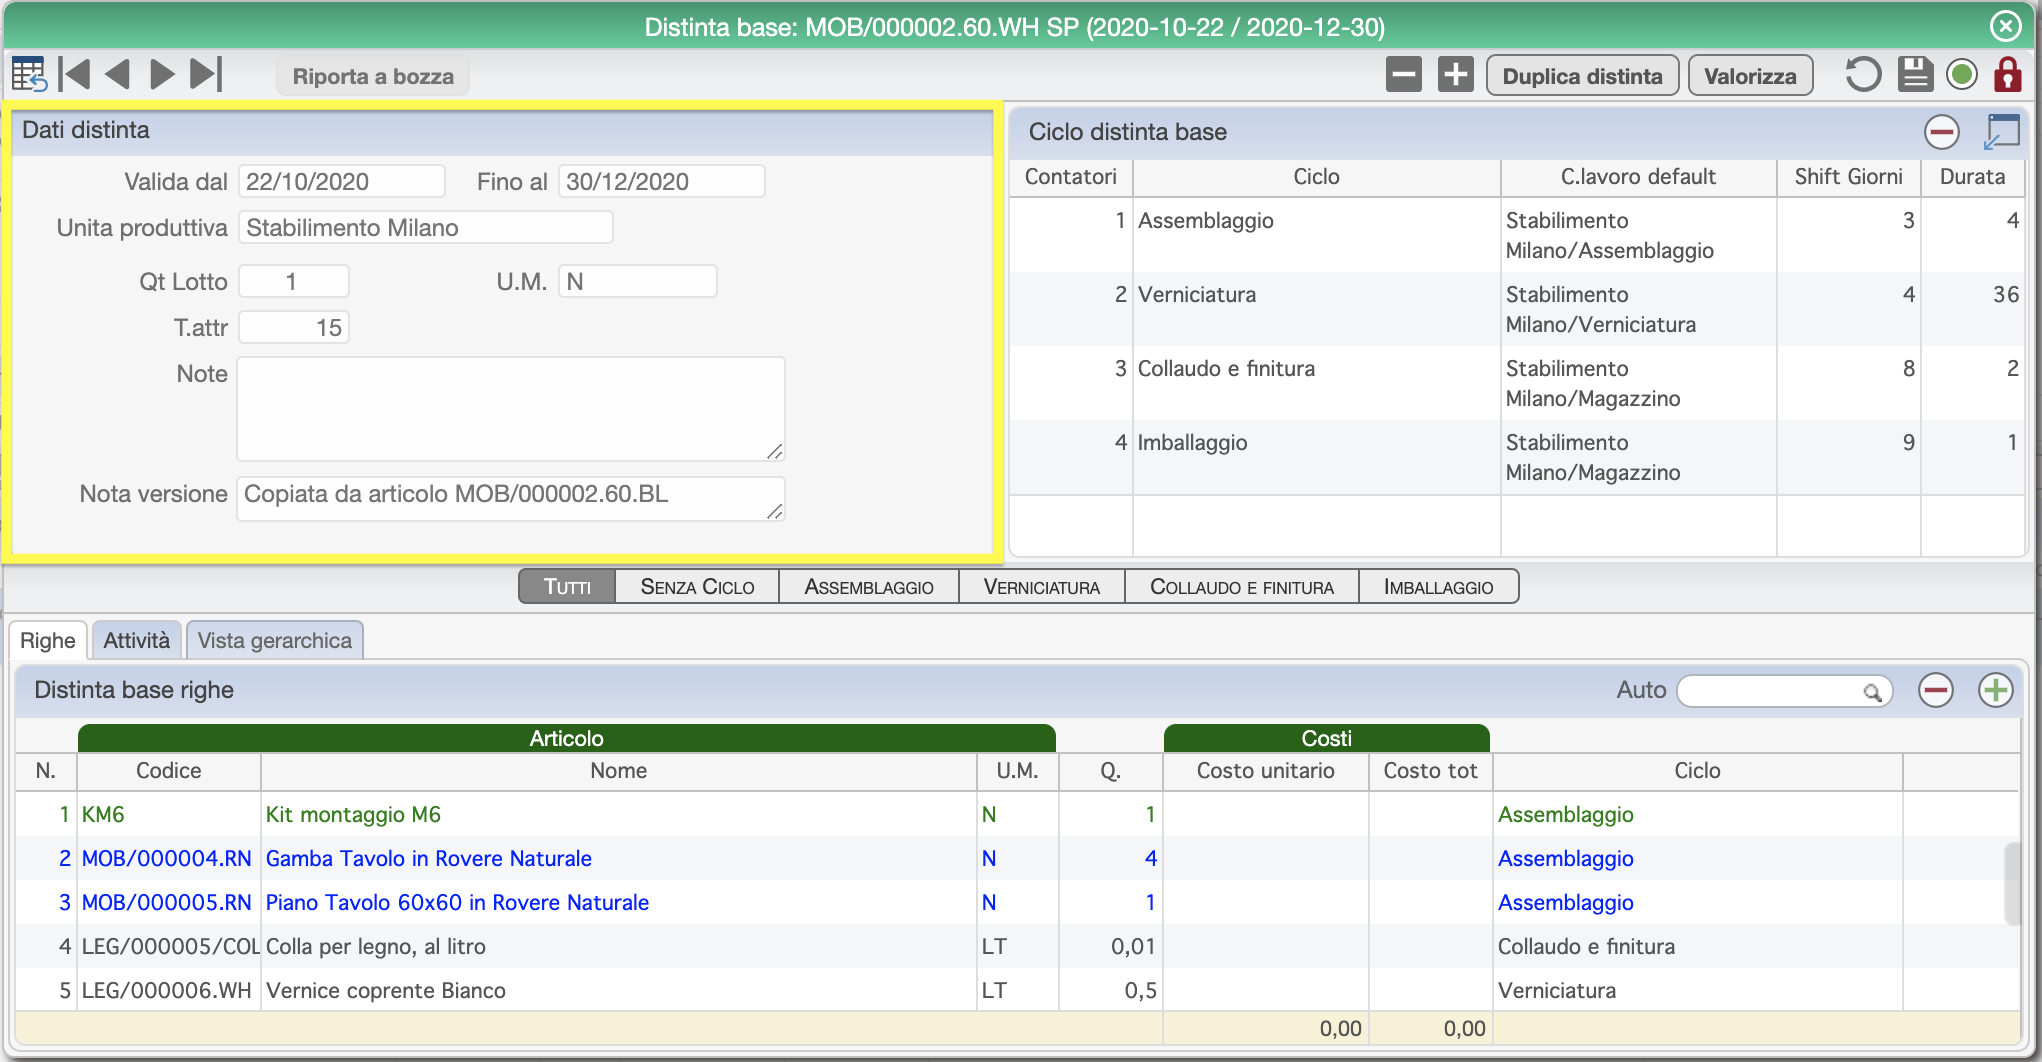Click the Auto search field

tap(1784, 691)
